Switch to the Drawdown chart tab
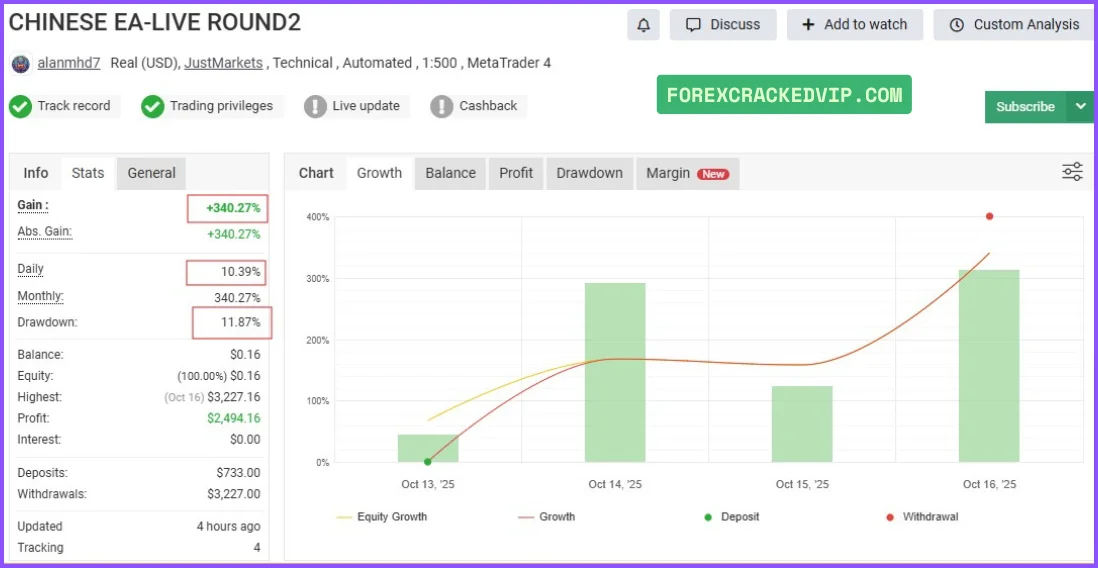The width and height of the screenshot is (1098, 568). pyautogui.click(x=589, y=173)
